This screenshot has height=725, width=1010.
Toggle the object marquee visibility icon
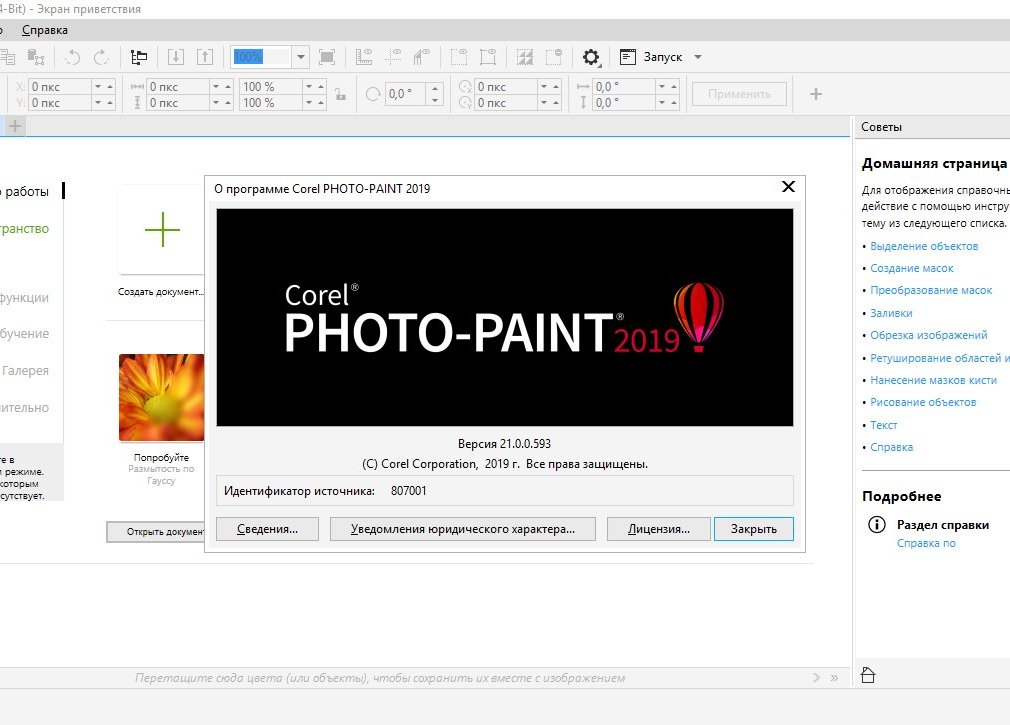[488, 57]
